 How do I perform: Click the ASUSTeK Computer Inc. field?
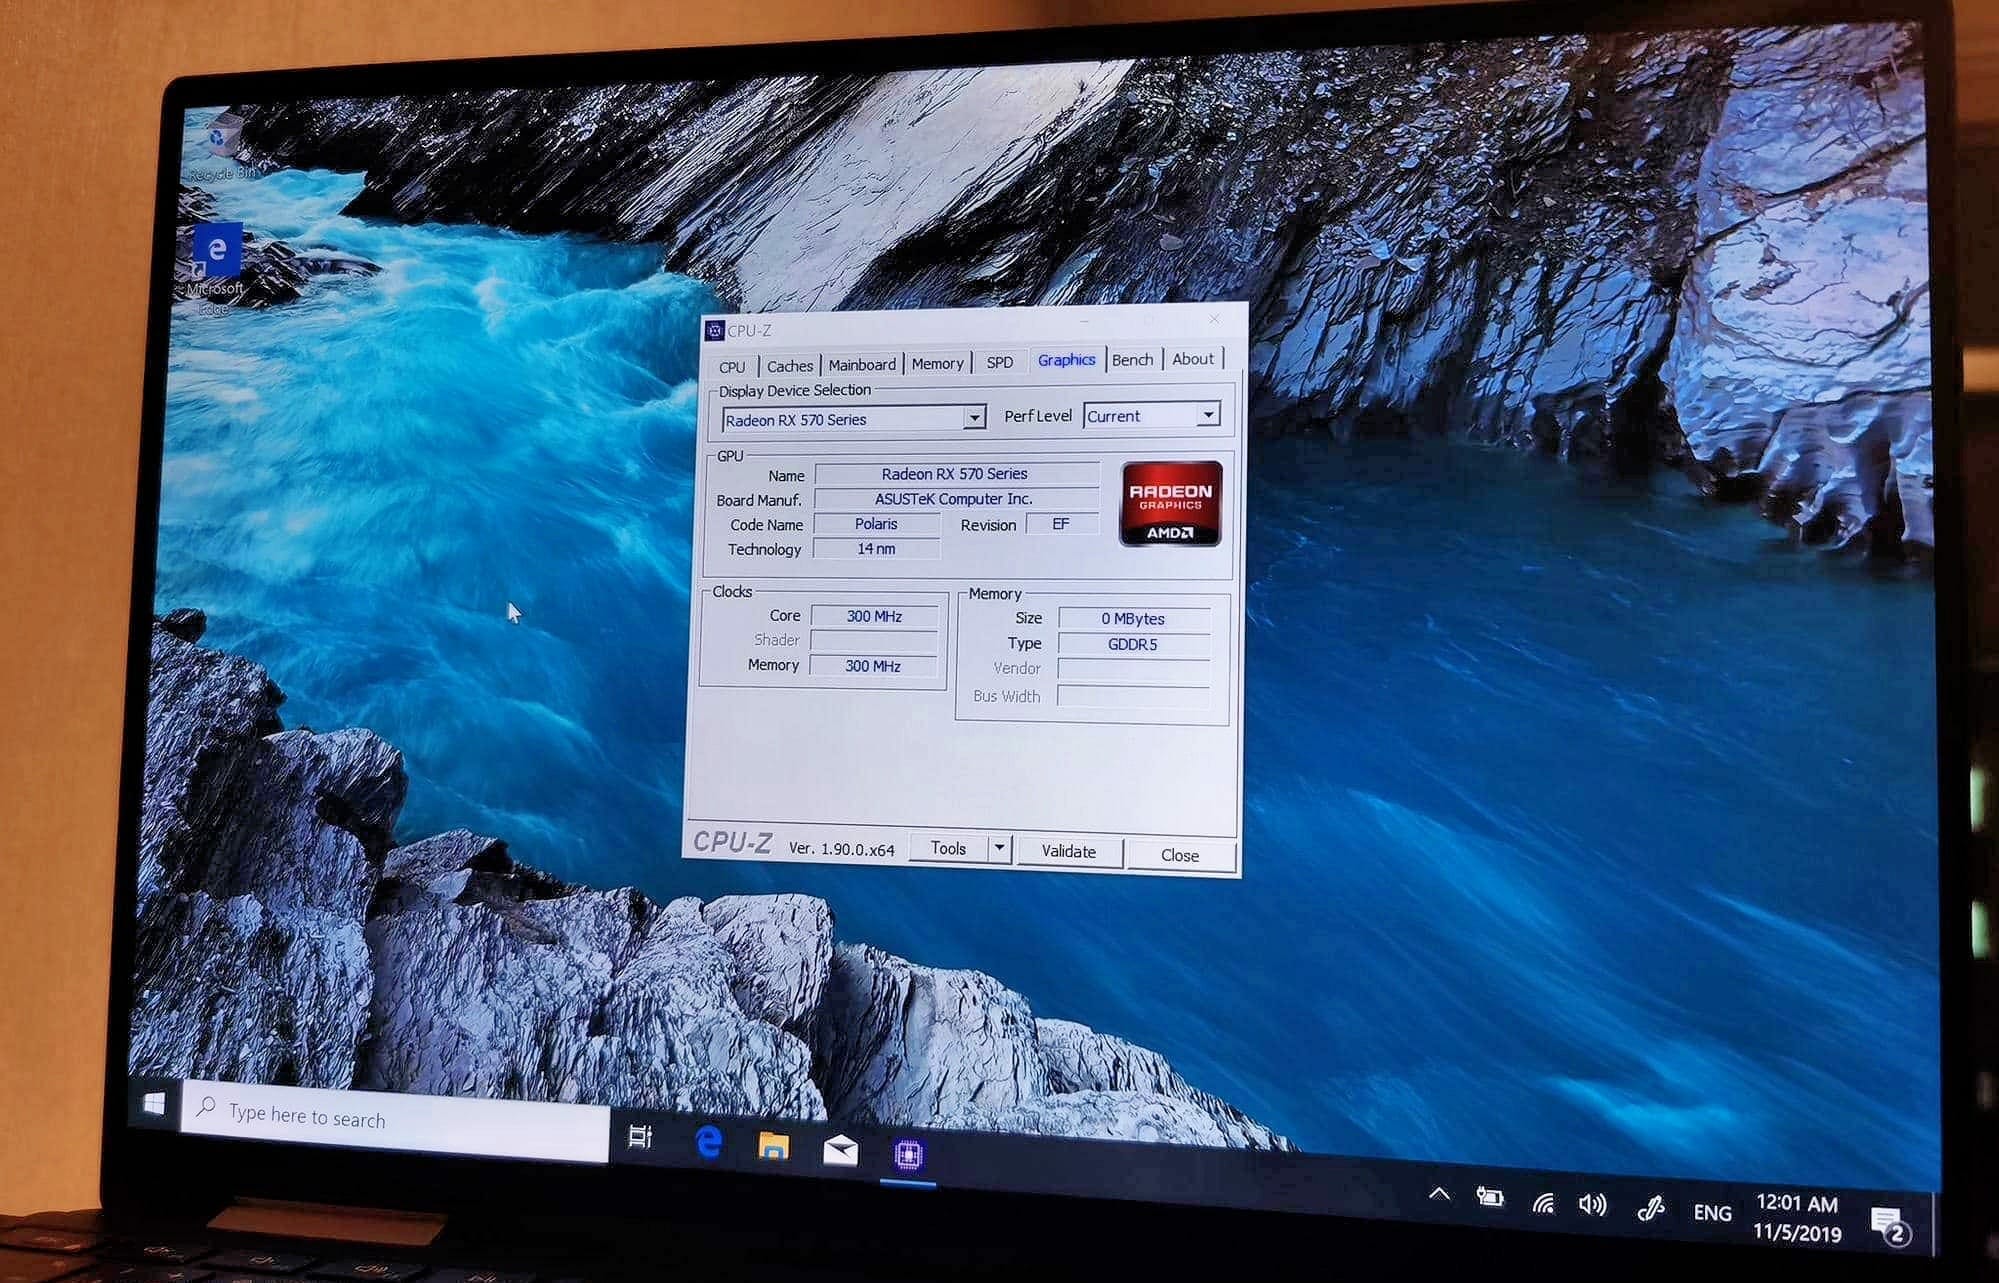pos(956,499)
